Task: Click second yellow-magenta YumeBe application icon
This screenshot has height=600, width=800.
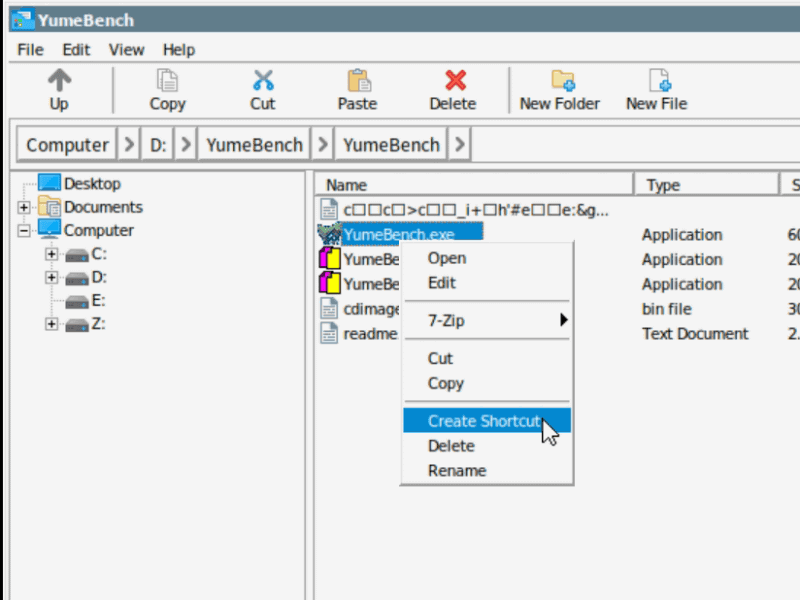Action: coord(330,283)
